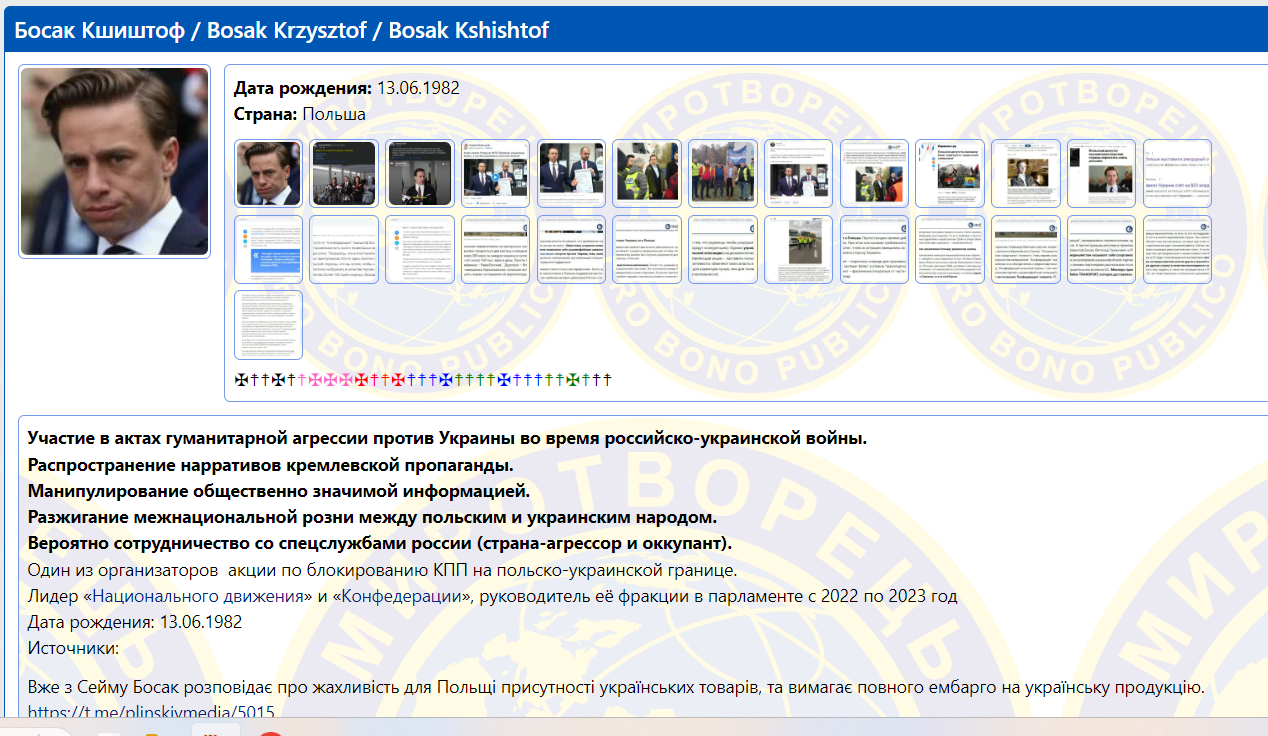Viewport: 1268px width, 736px height.
Task: Open the dark-framed thumbnail of man at microphones
Action: tap(421, 173)
